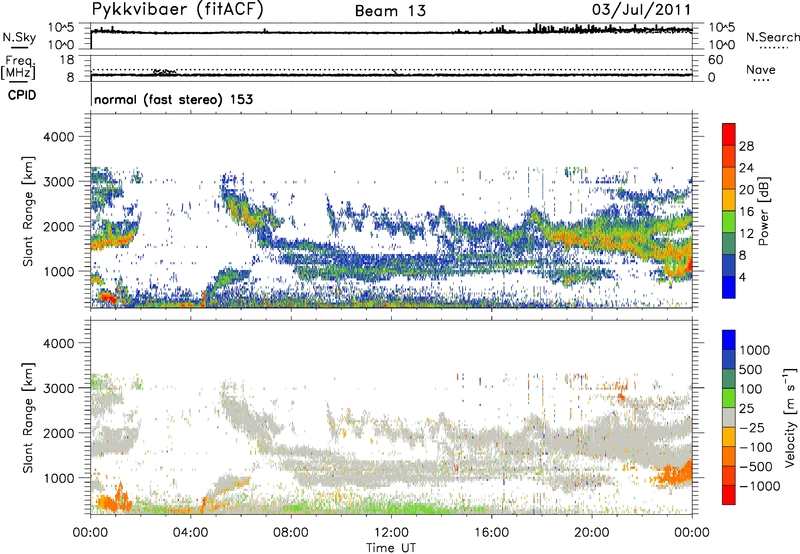This screenshot has height=554, width=800.
Task: Click the velocity panel Slant Range [km] label
Action: (x=28, y=418)
